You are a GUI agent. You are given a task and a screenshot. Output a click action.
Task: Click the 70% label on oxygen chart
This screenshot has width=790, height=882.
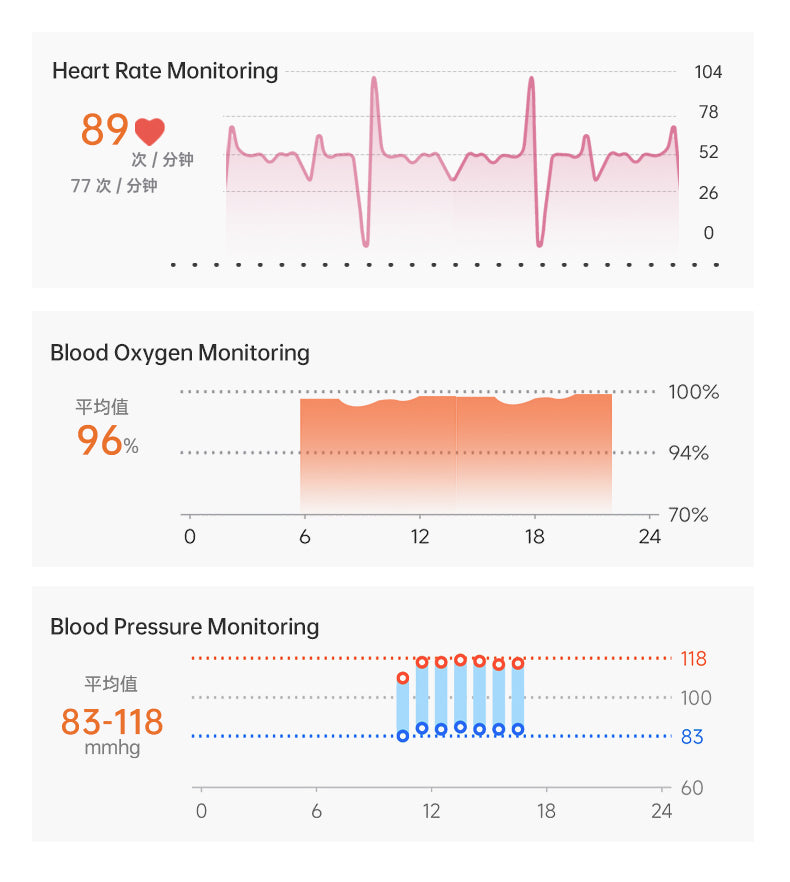pyautogui.click(x=688, y=515)
